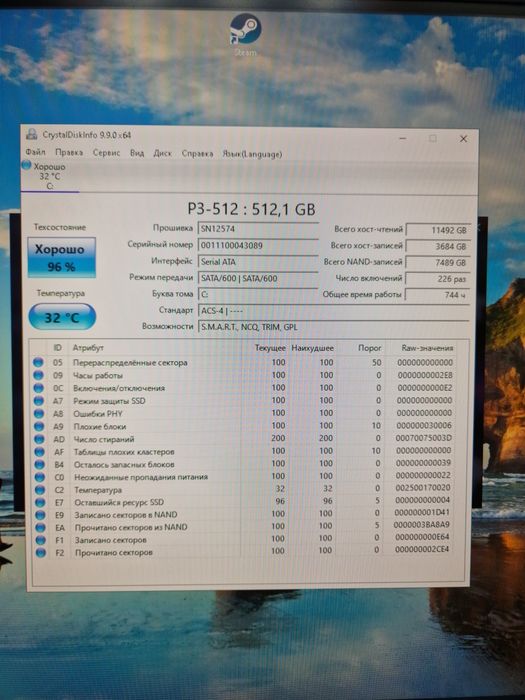Image resolution: width=525 pixels, height=700 pixels.
Task: Click the Raw-значения column header
Action: [427, 348]
